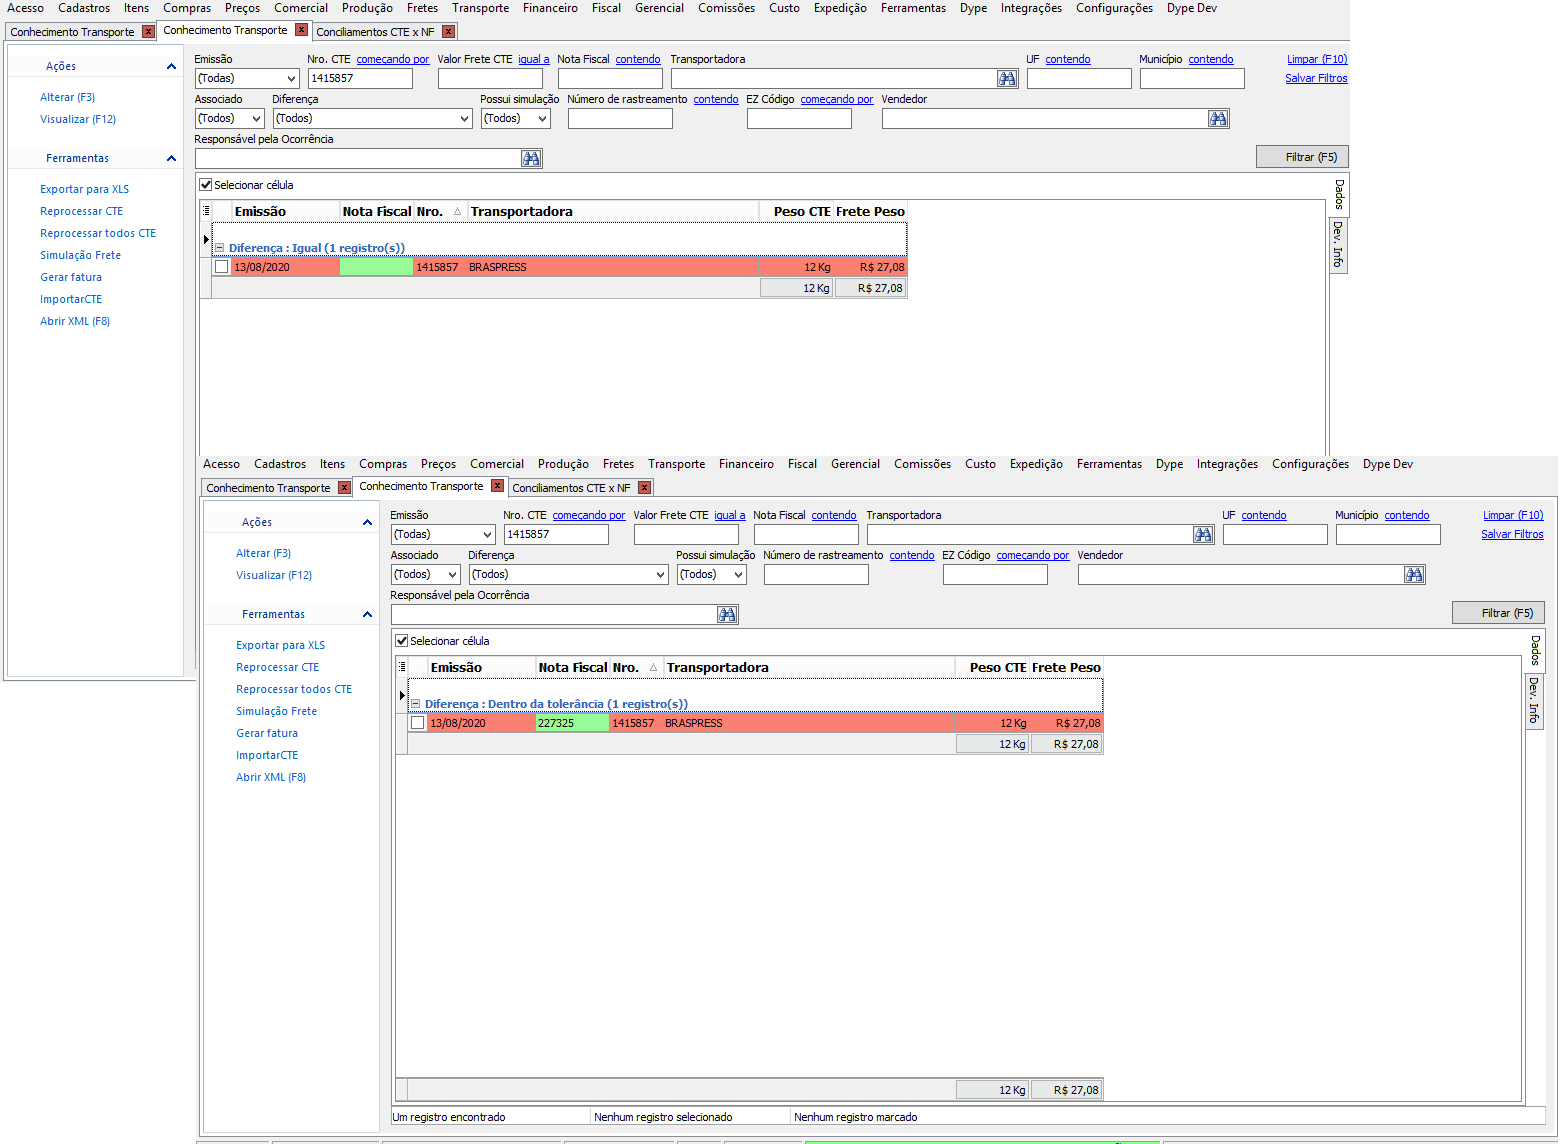
Task: Click Simulação Frete in top window
Action: [80, 255]
